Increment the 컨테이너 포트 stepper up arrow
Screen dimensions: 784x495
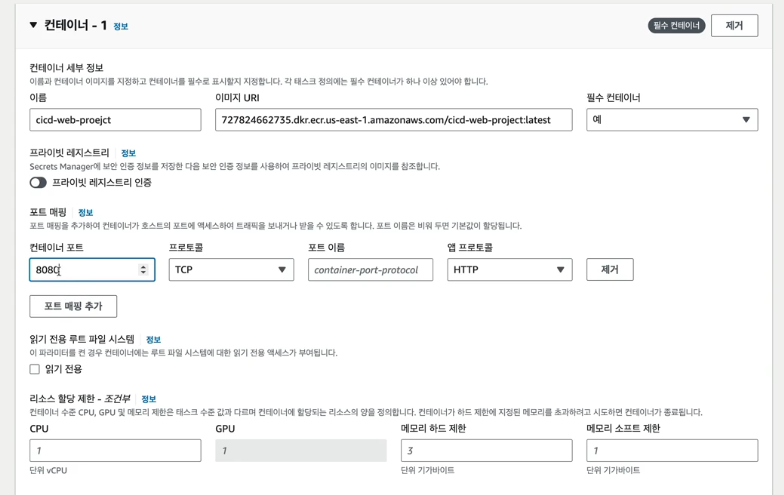click(x=144, y=267)
